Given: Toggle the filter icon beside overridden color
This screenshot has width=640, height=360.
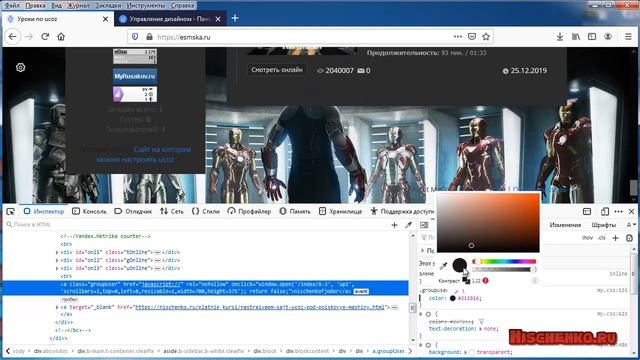Looking at the screenshot, I should coord(481,322).
